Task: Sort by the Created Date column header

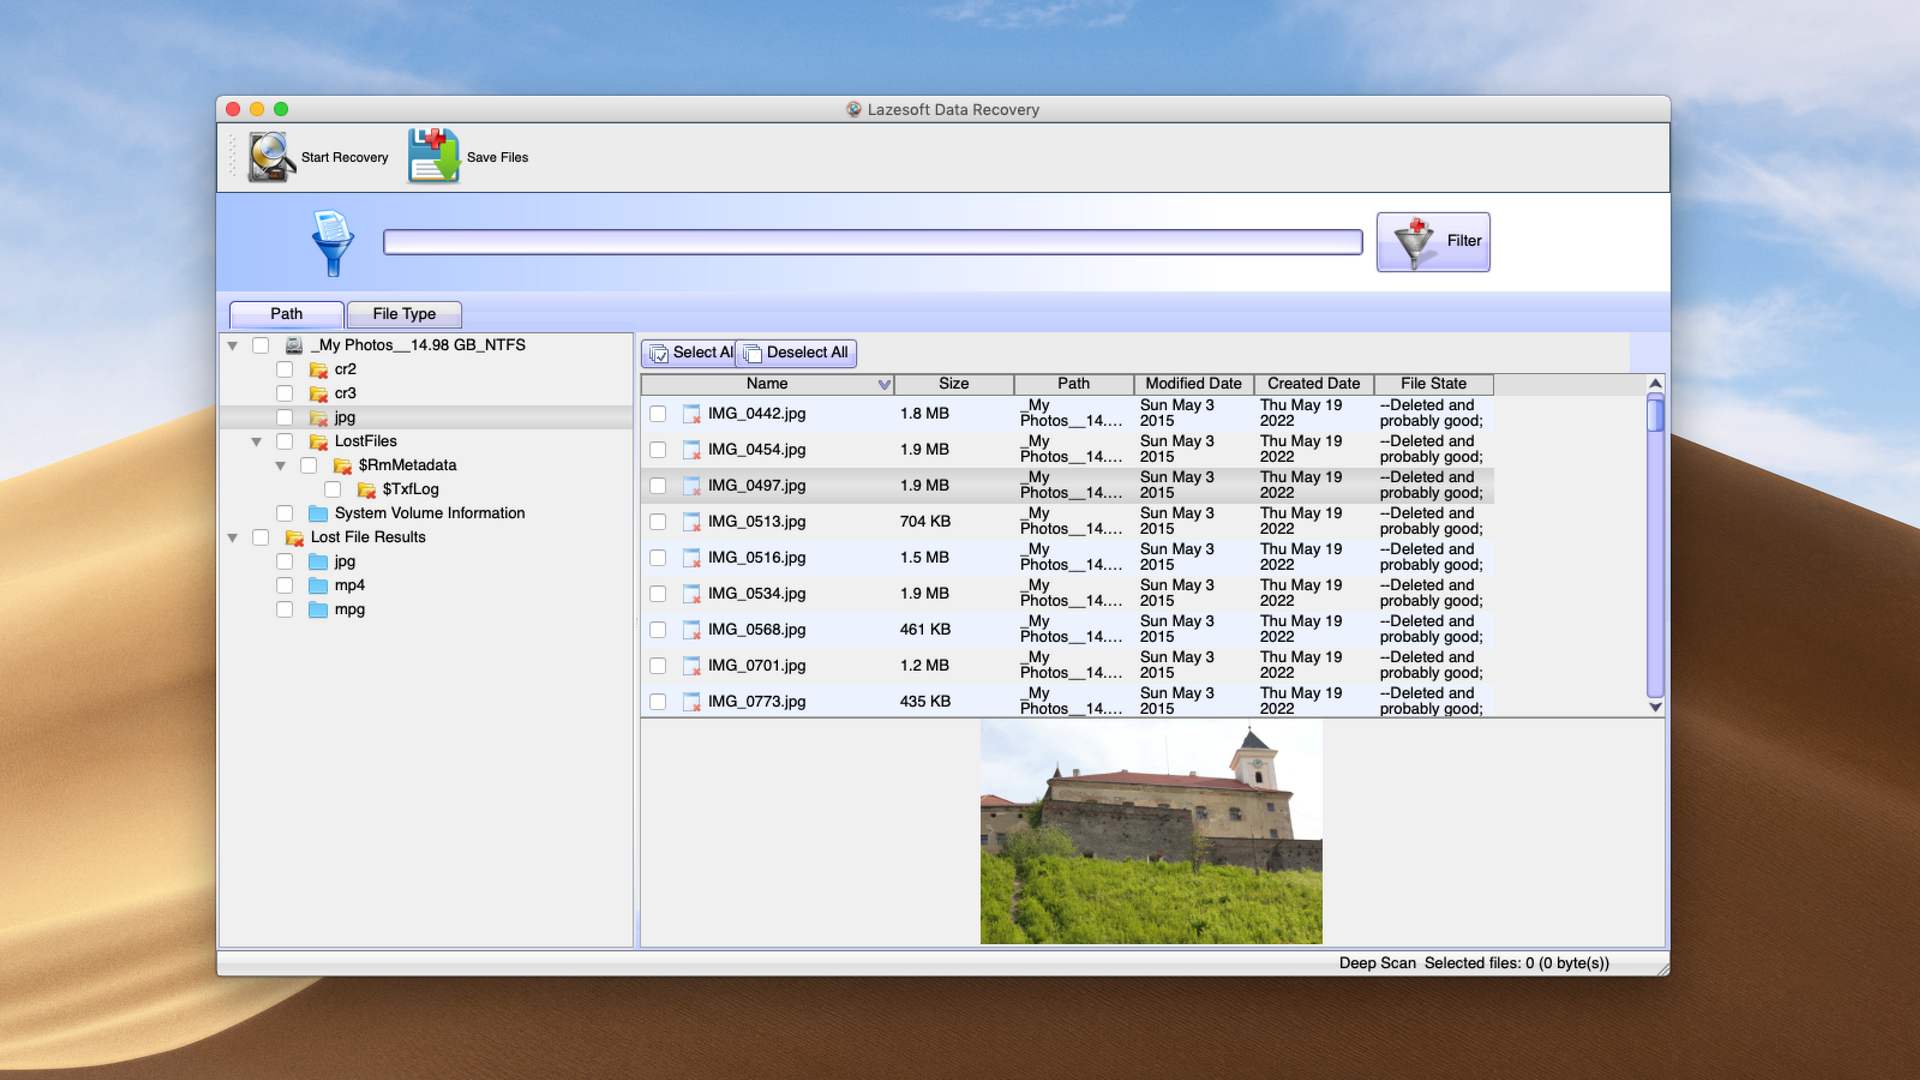Action: pyautogui.click(x=1314, y=384)
